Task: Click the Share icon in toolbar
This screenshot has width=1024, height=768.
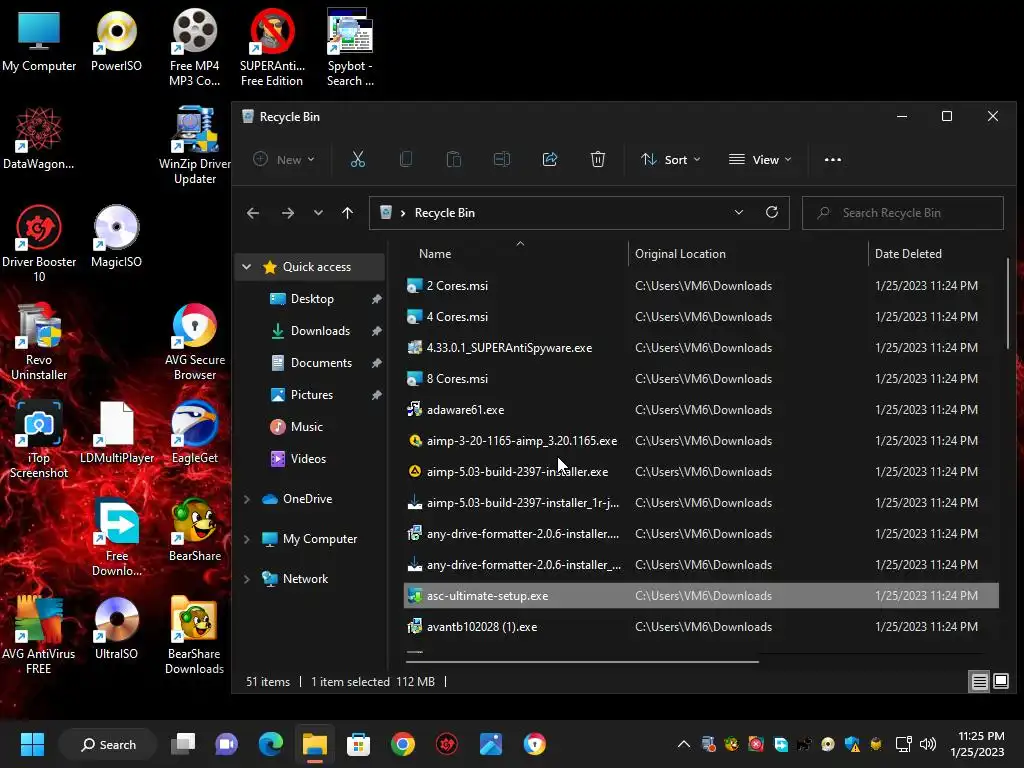Action: 550,159
